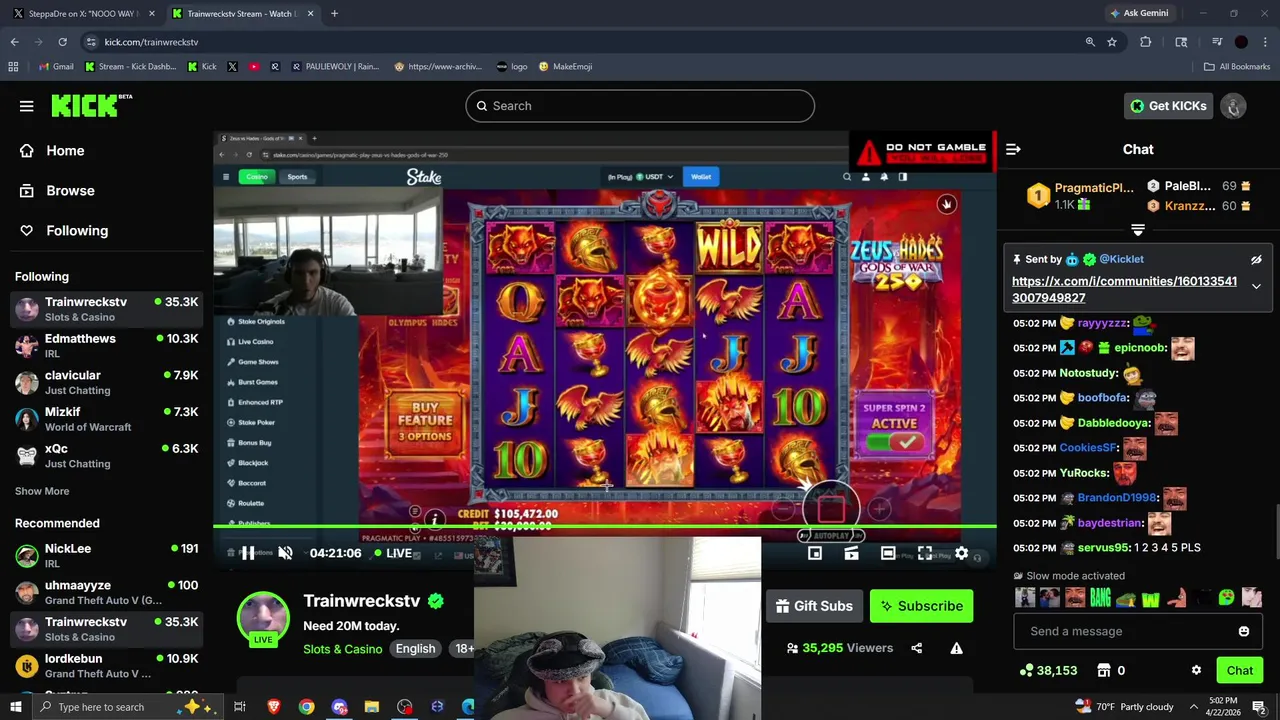1280x720 pixels.
Task: Open a new browser tab
Action: point(334,14)
